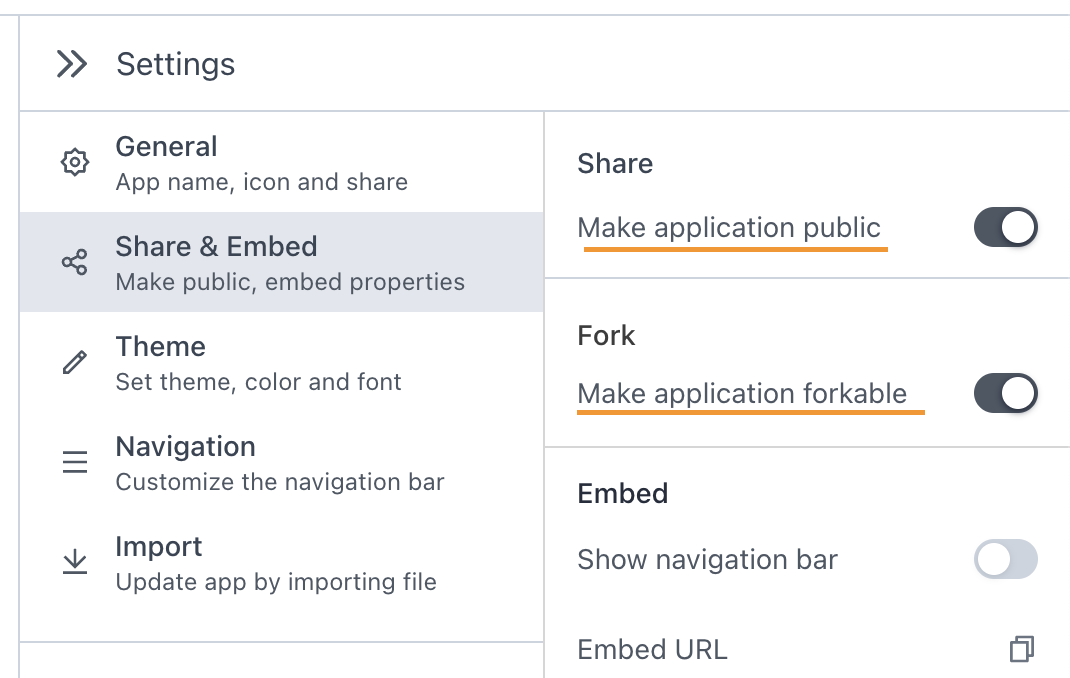Click the Embed URL label
The width and height of the screenshot is (1070, 678).
tap(652, 649)
